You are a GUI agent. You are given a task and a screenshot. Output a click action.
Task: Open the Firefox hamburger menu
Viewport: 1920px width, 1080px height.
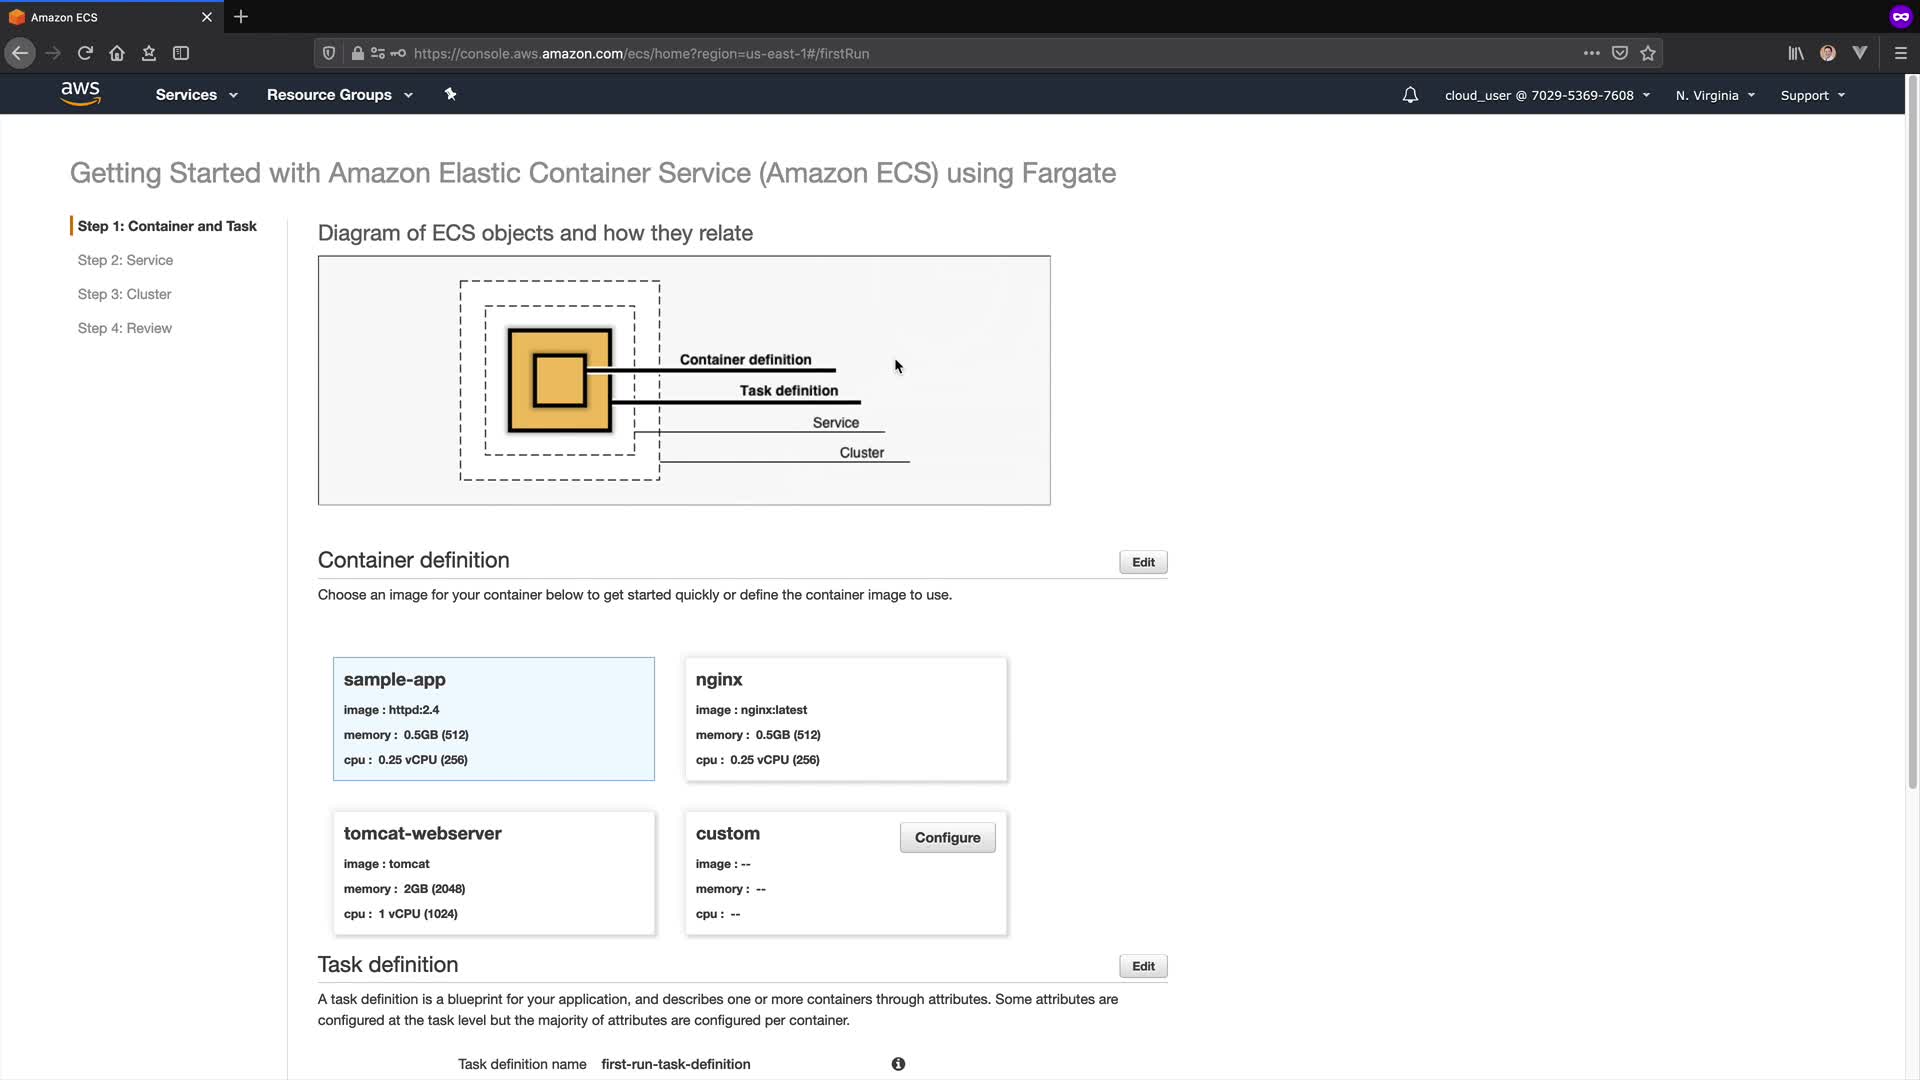[x=1901, y=53]
